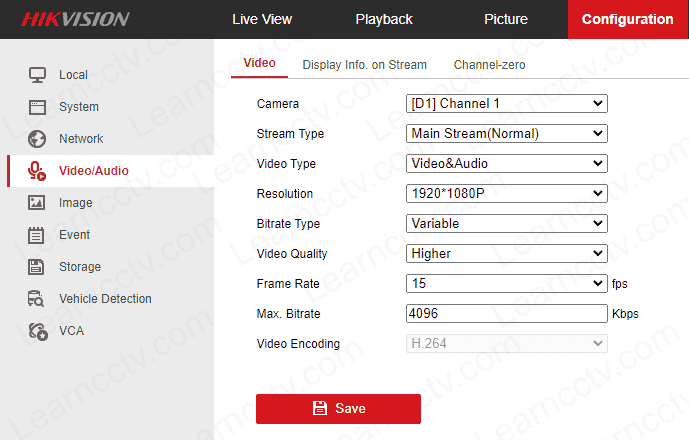Open Image settings via picture icon

click(x=37, y=203)
